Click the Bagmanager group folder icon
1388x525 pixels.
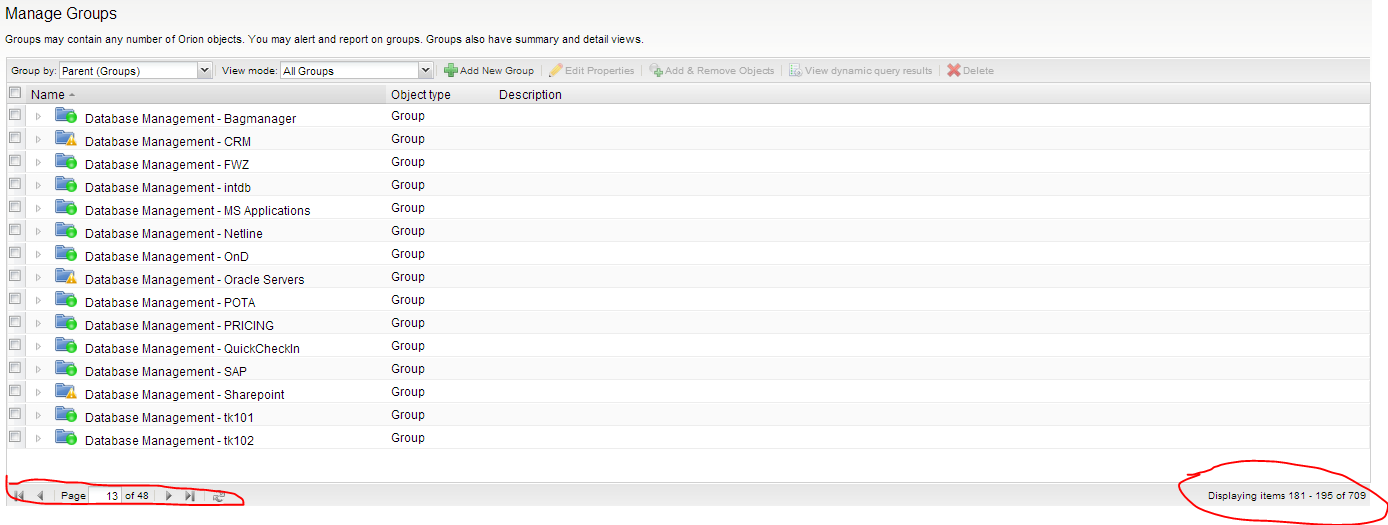coord(66,116)
